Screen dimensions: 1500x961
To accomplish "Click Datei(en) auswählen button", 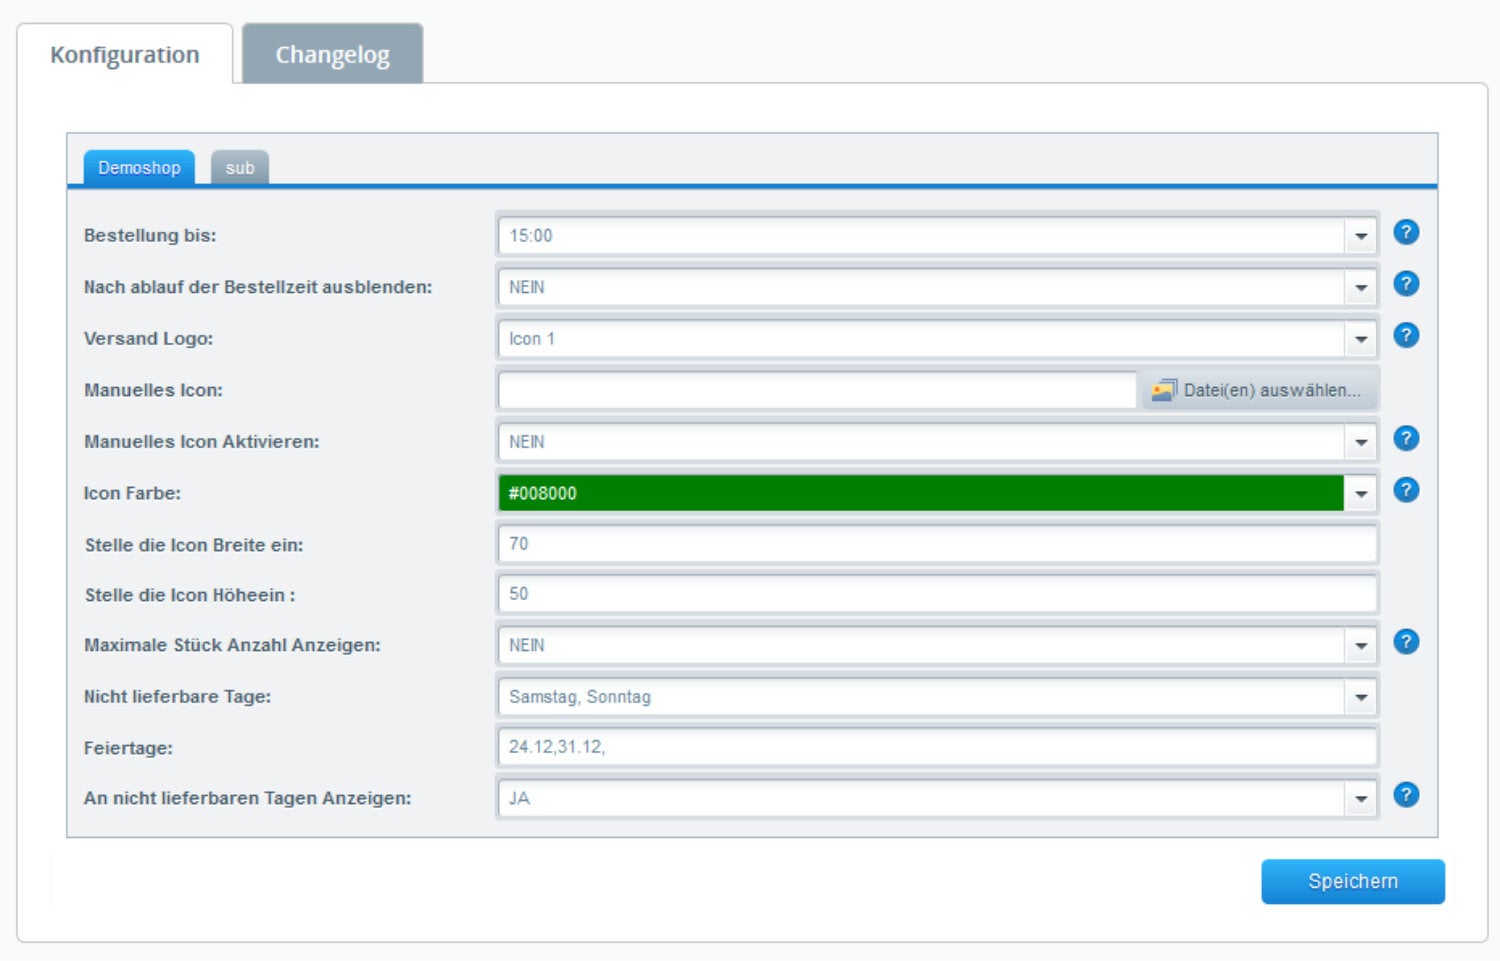I will 1258,390.
